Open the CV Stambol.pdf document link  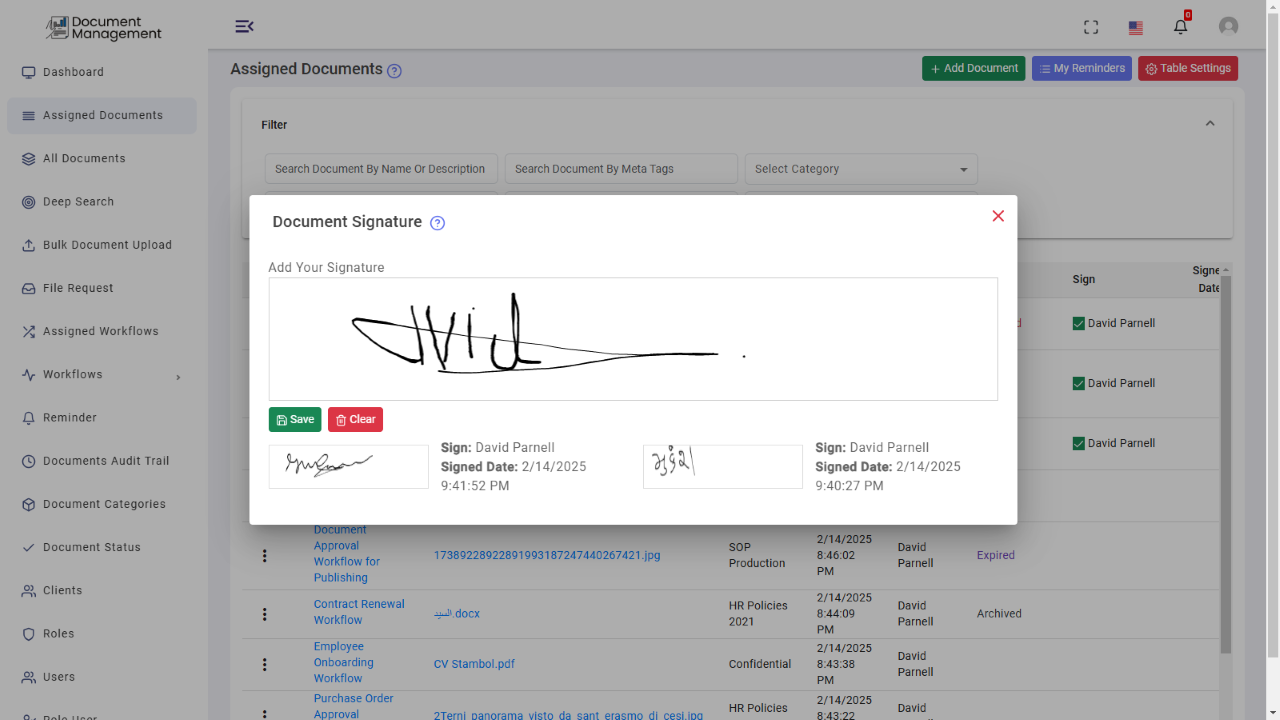pyautogui.click(x=474, y=663)
